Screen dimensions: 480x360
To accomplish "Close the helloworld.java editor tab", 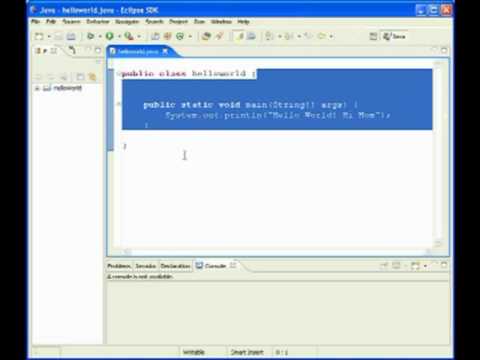I will [165, 52].
